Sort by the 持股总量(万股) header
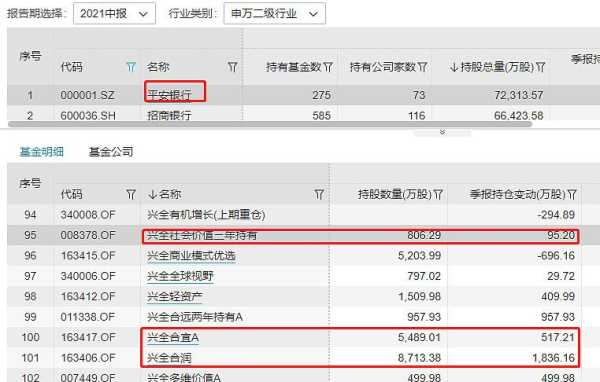 (492, 67)
